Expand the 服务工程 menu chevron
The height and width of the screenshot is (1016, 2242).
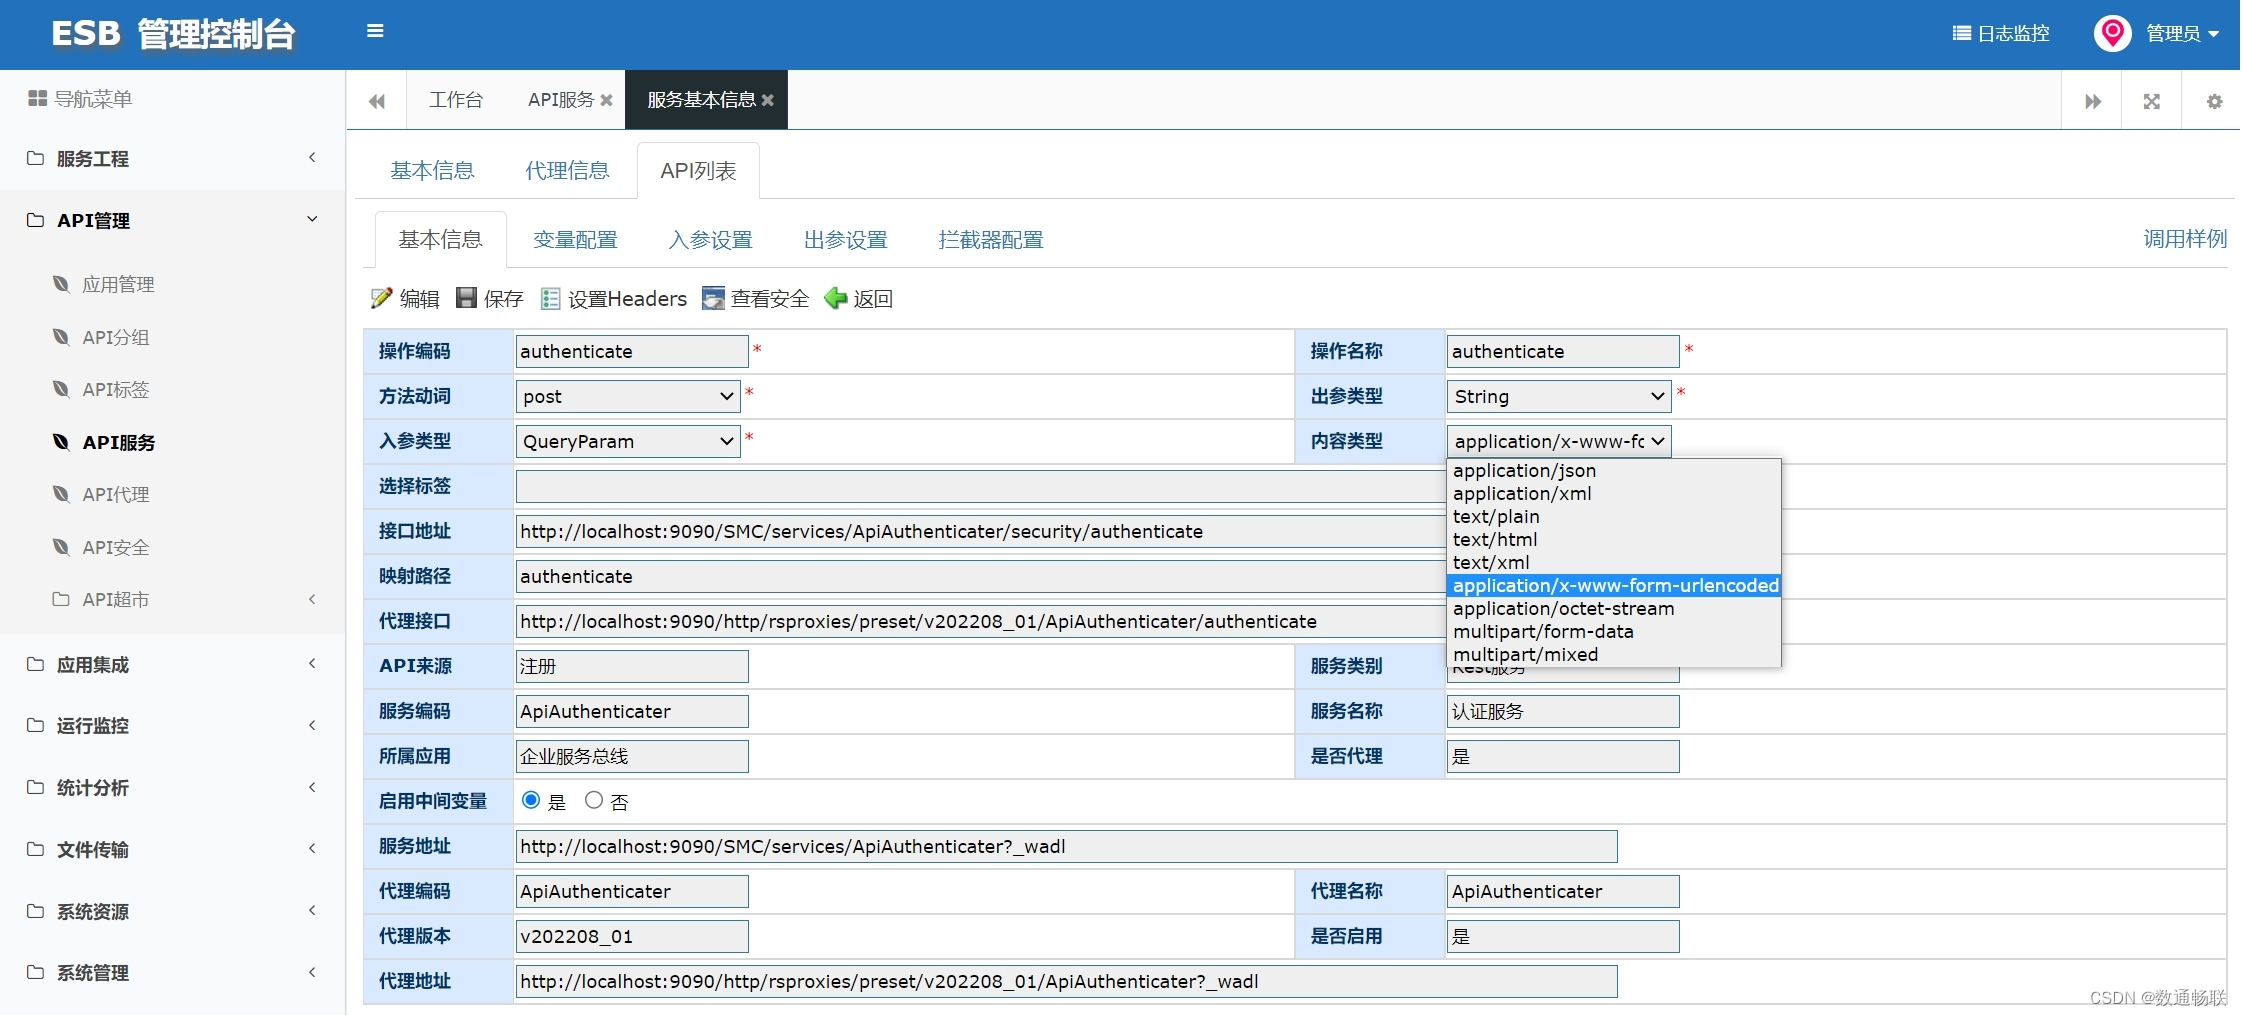tap(312, 157)
